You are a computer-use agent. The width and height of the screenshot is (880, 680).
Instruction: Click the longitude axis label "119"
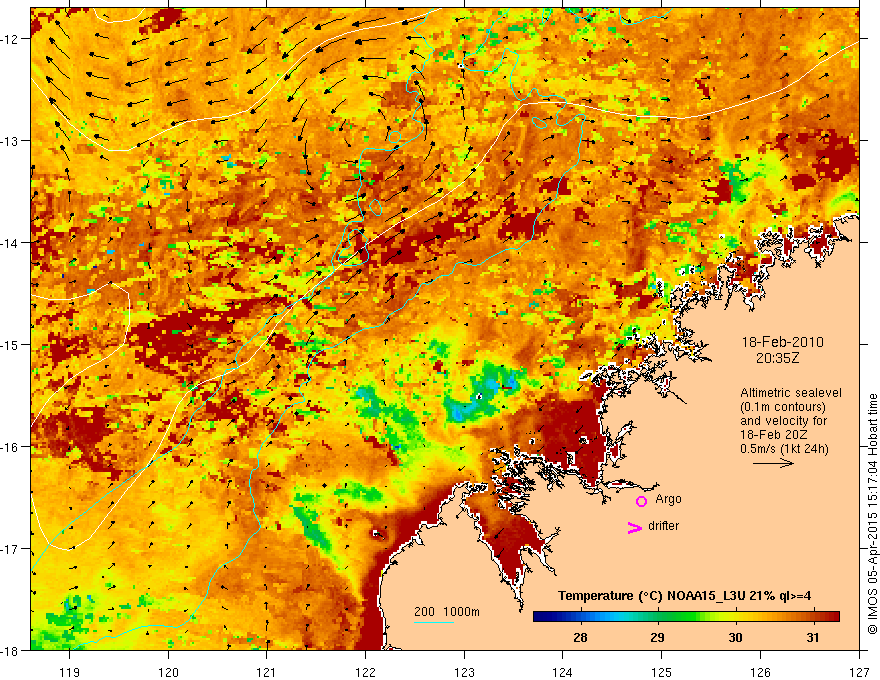70,672
